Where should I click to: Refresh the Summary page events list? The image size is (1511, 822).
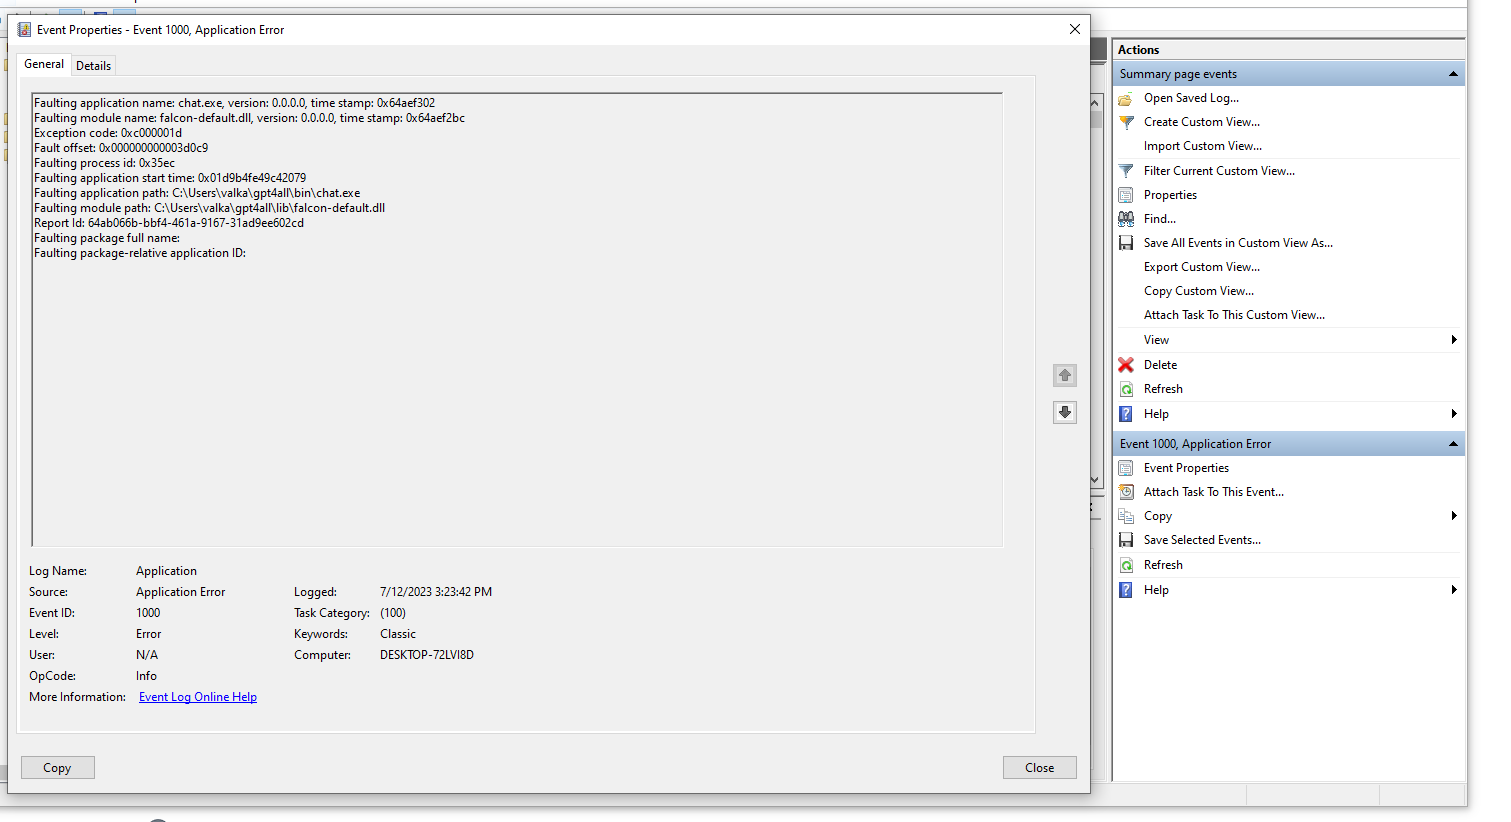pos(1127,388)
